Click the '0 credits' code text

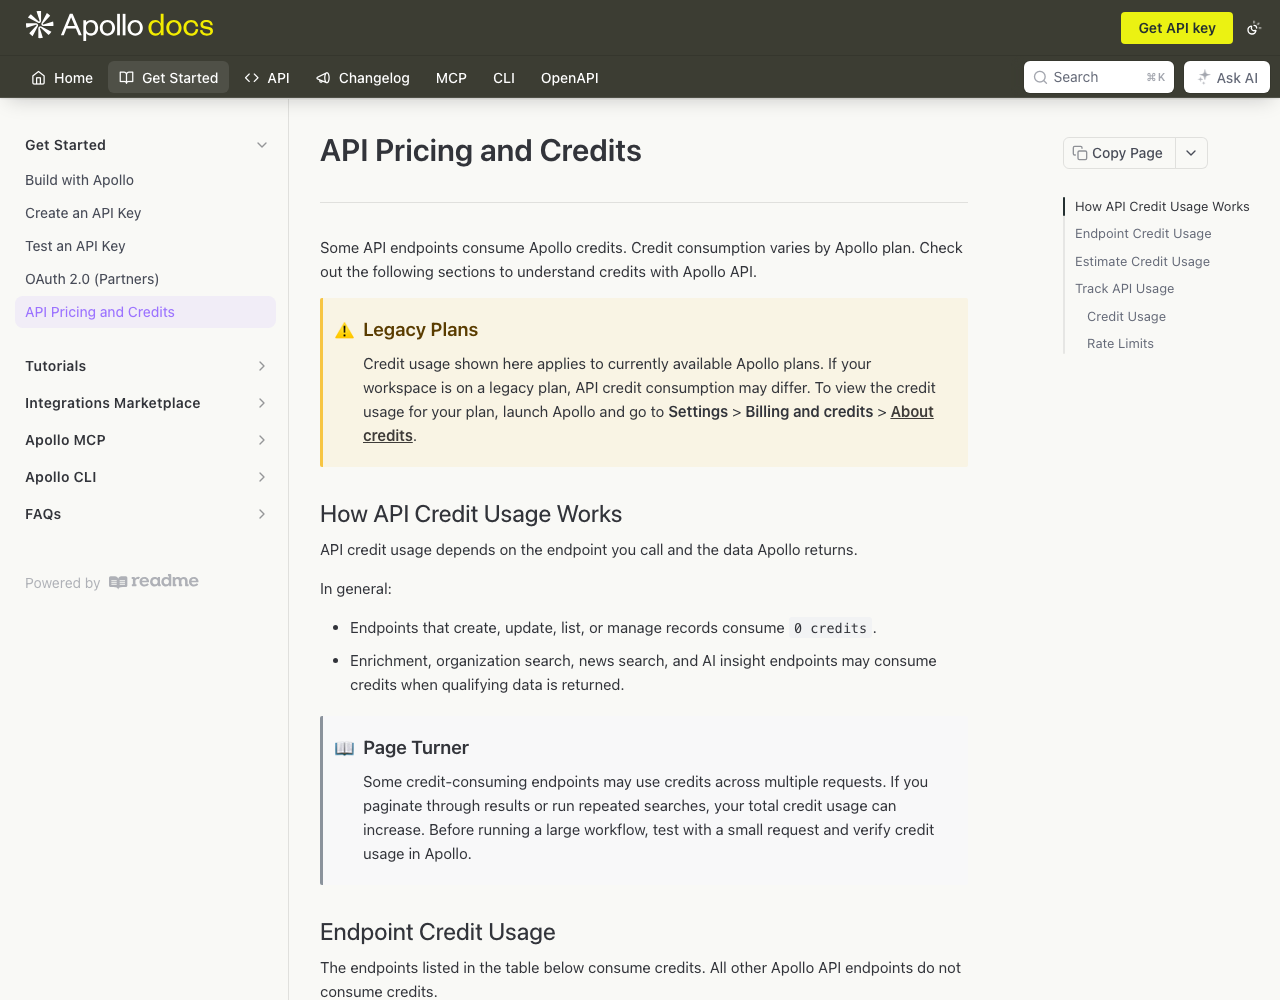pyautogui.click(x=830, y=628)
